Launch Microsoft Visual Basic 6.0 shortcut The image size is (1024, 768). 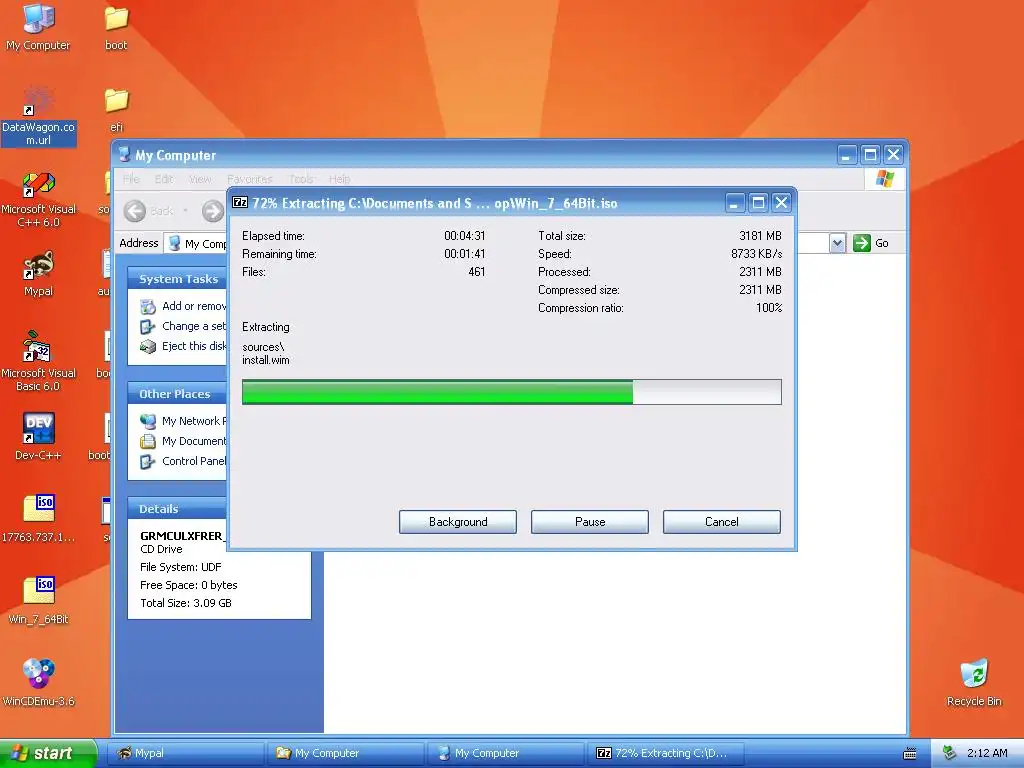39,362
